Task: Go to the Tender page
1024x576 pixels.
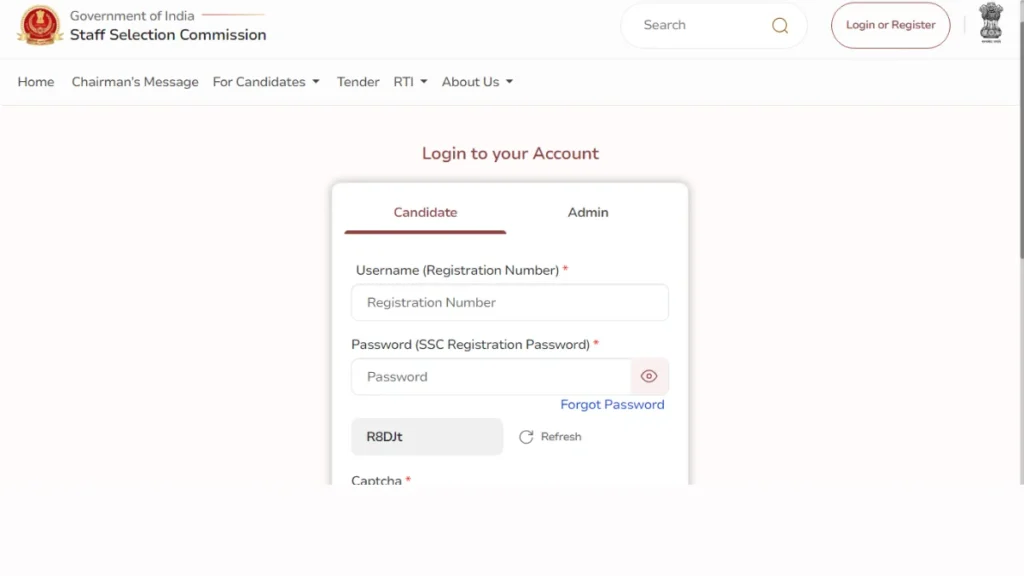Action: pyautogui.click(x=358, y=82)
